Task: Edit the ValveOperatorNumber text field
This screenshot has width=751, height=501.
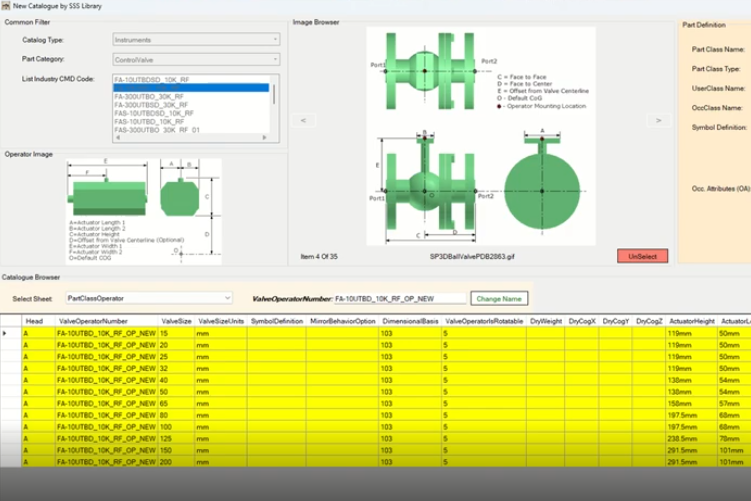Action: click(400, 298)
